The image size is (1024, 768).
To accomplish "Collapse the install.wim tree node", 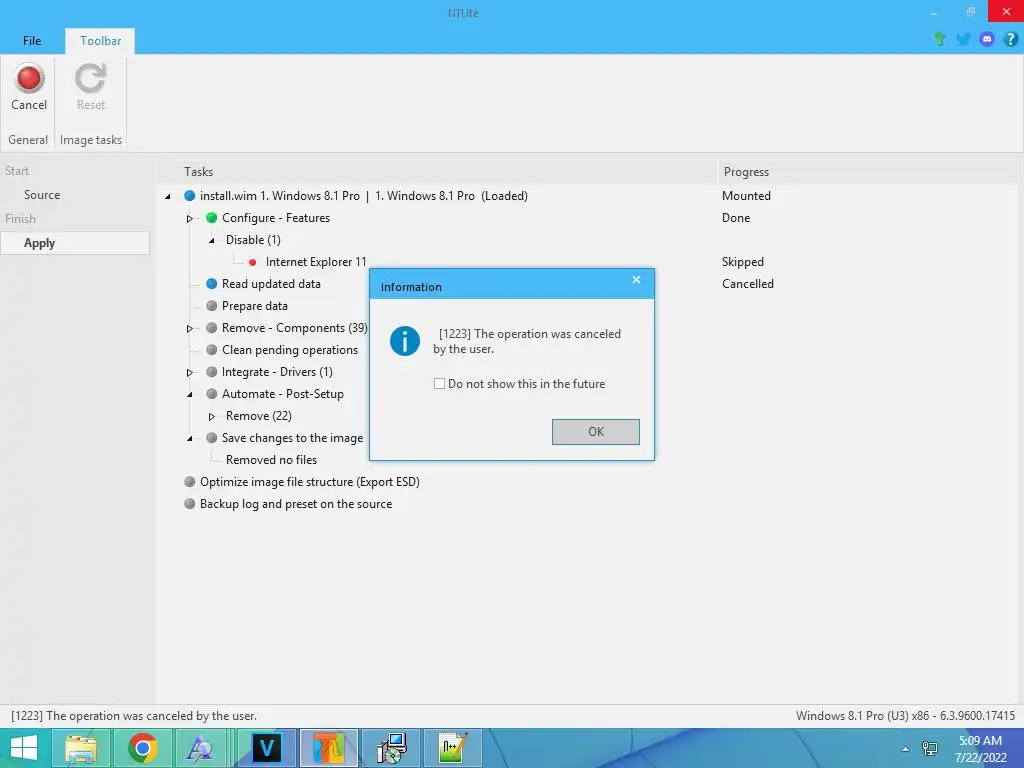I will 168,196.
